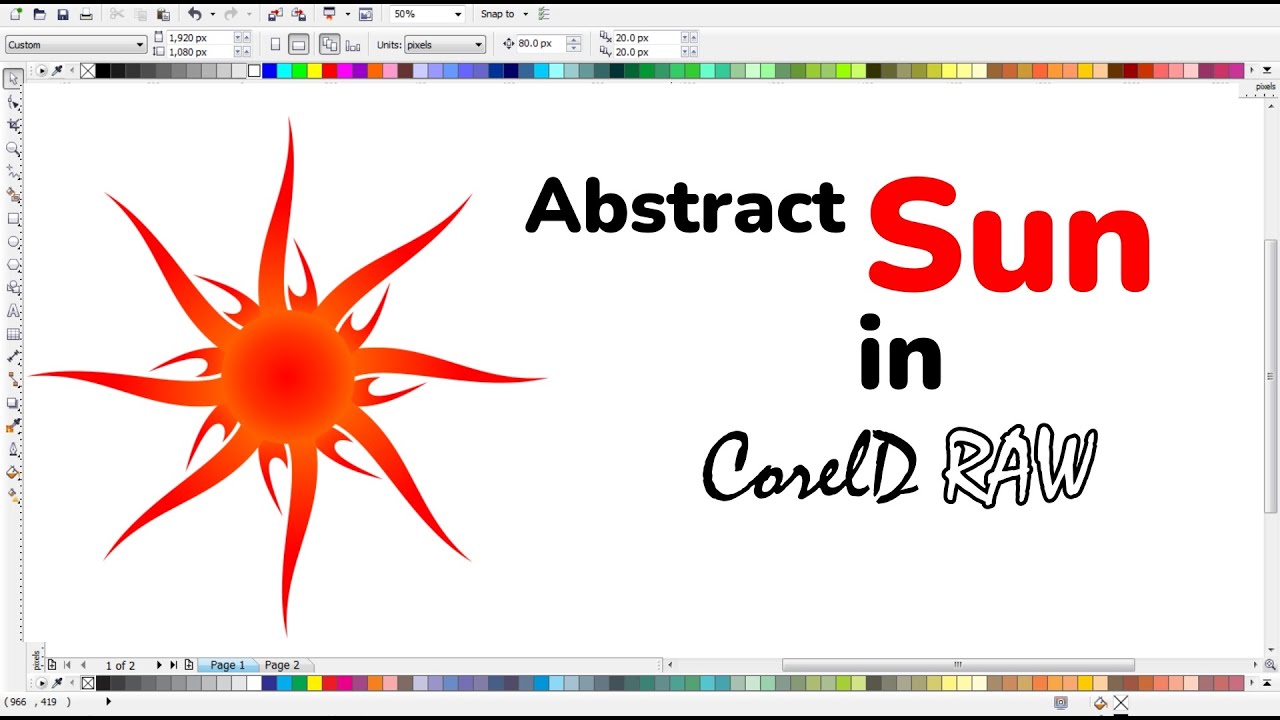Redo the last undone action
Screen dimensions: 1280x720
[x=231, y=14]
